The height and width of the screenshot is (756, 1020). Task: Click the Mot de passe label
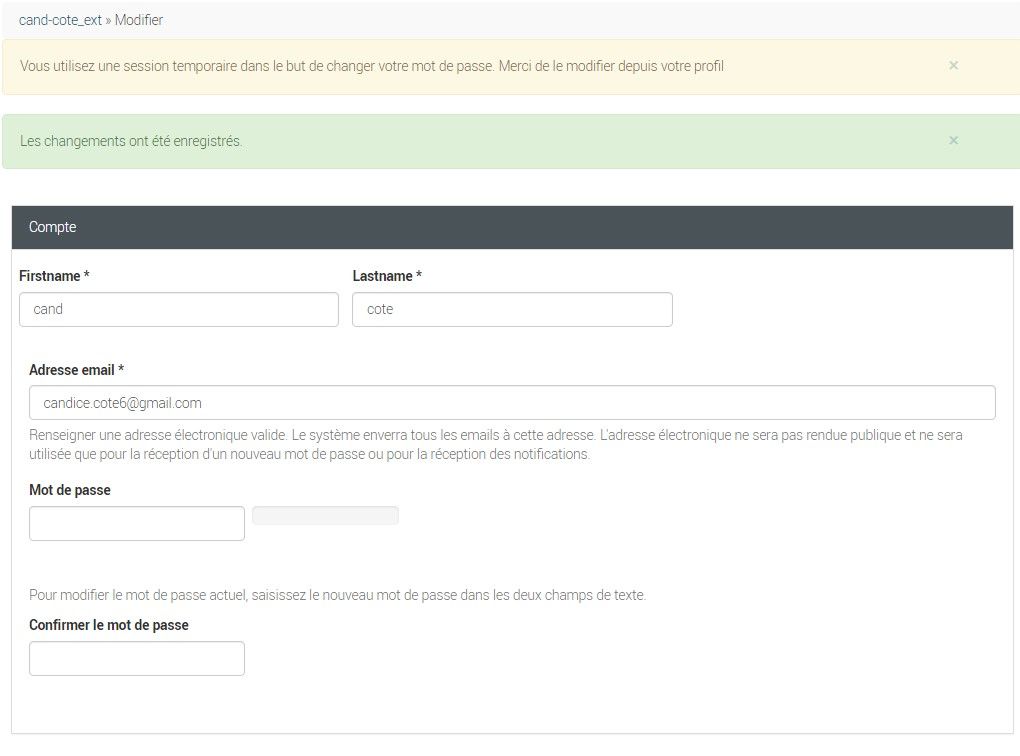pos(70,490)
